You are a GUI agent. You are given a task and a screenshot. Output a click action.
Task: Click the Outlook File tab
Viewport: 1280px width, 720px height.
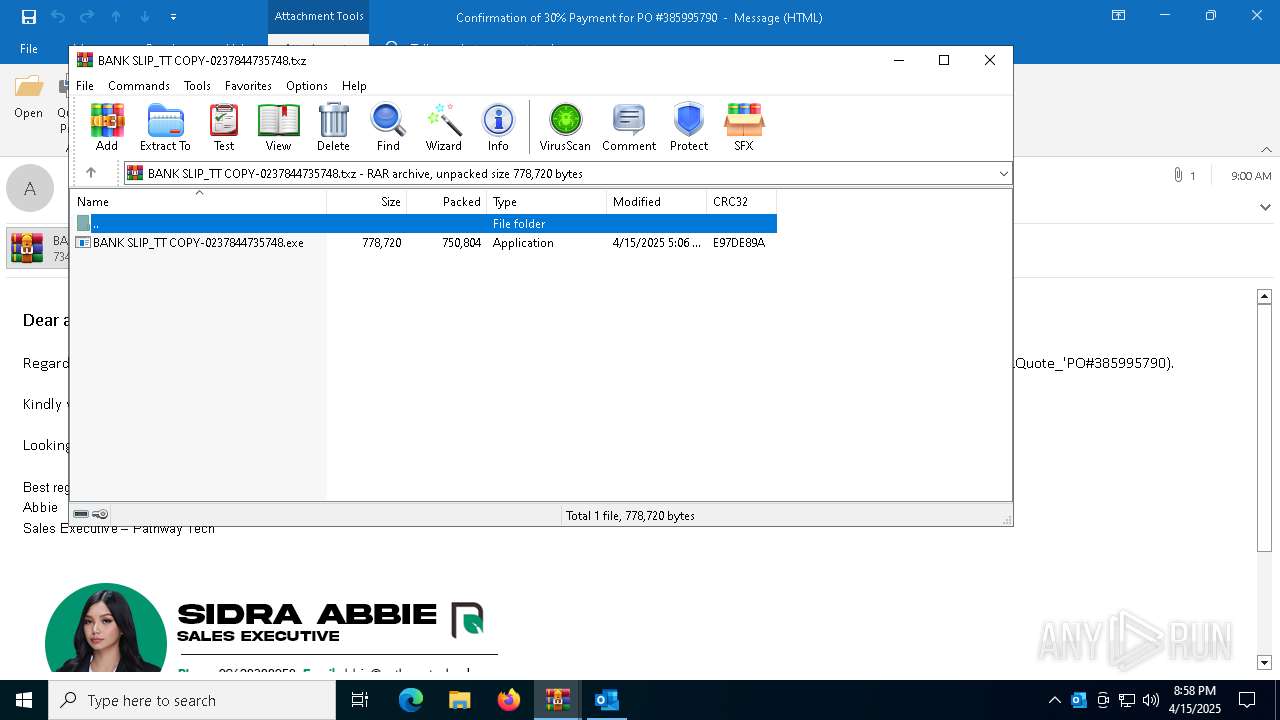coord(29,48)
